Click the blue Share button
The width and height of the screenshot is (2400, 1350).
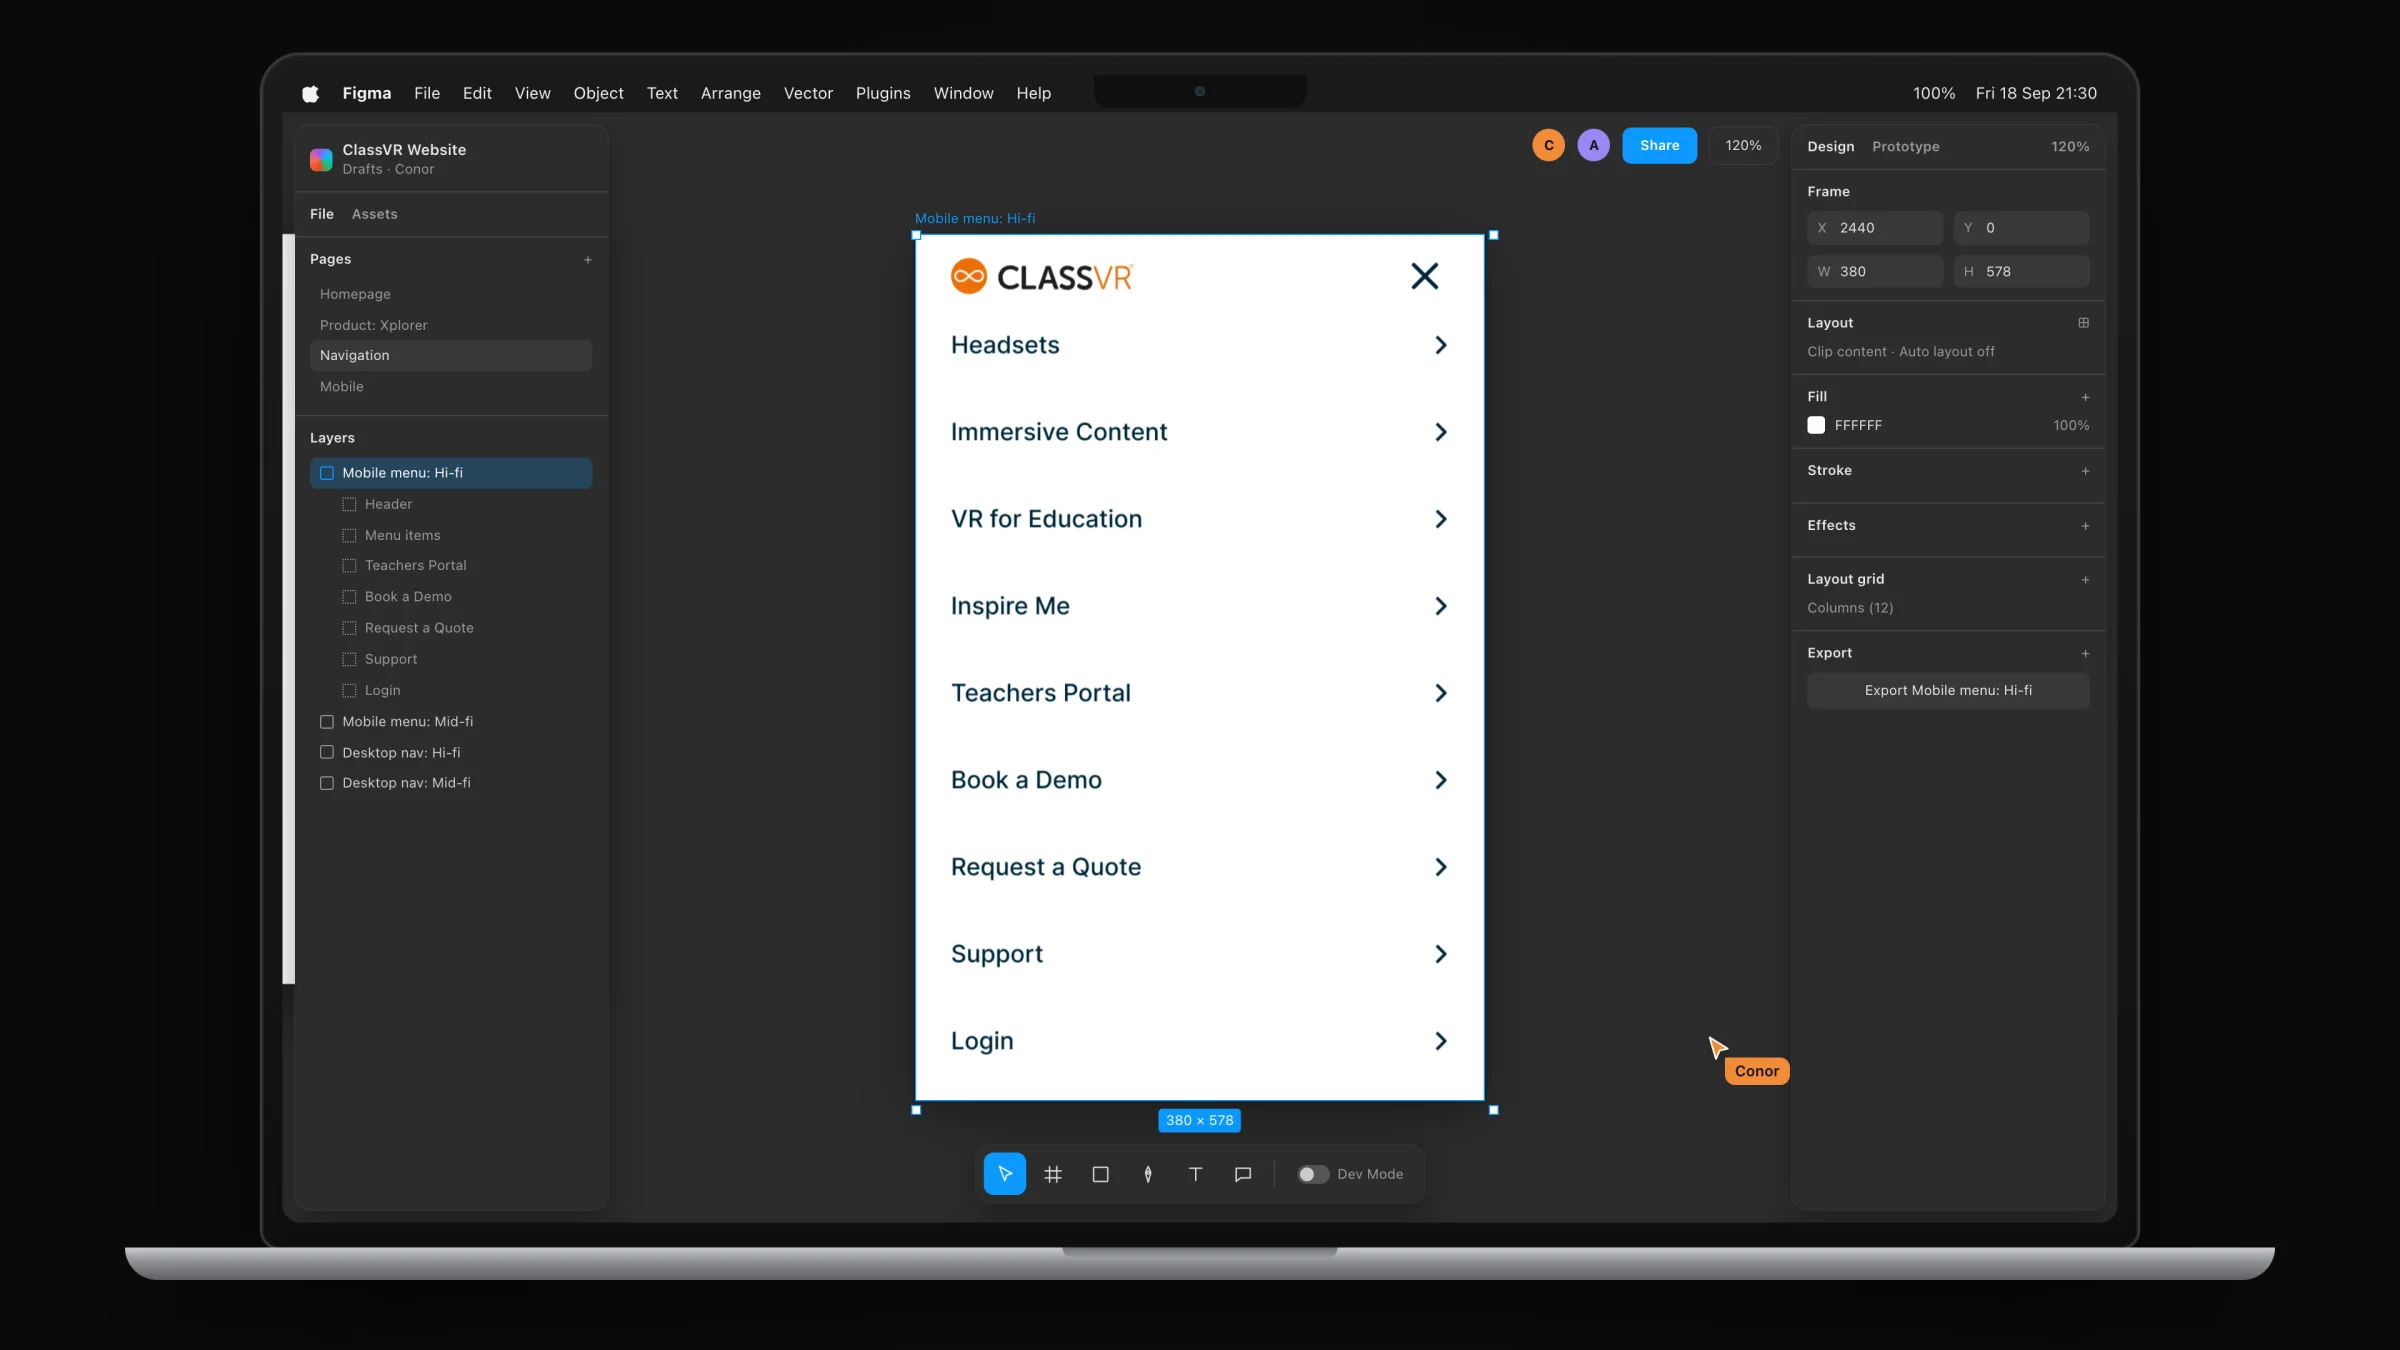pos(1659,145)
